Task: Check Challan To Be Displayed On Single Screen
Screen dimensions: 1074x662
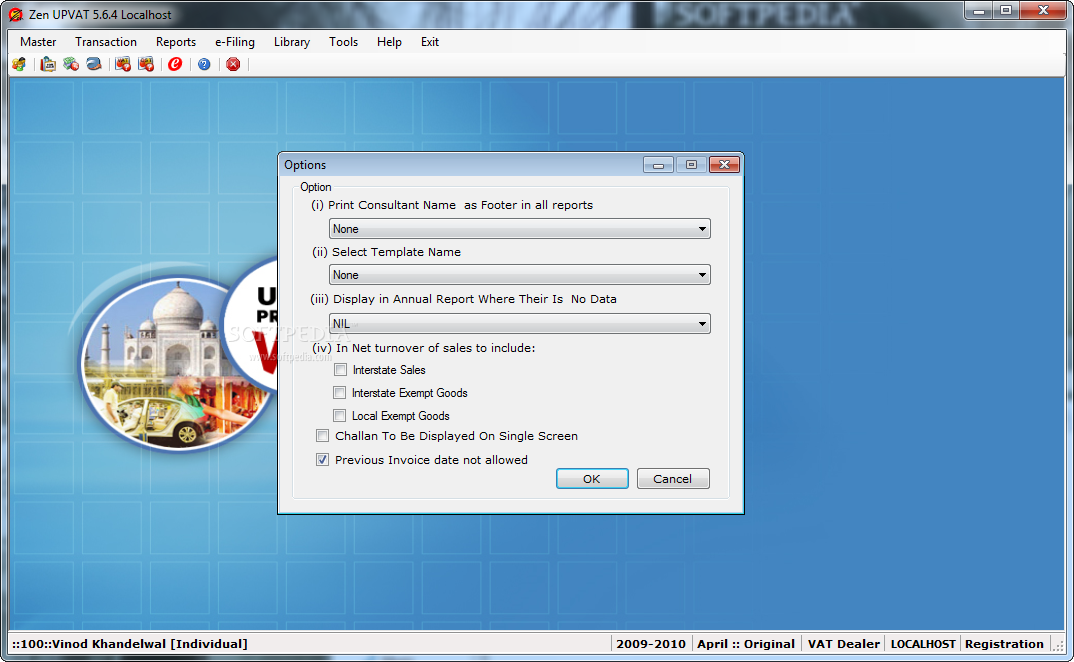Action: (323, 436)
